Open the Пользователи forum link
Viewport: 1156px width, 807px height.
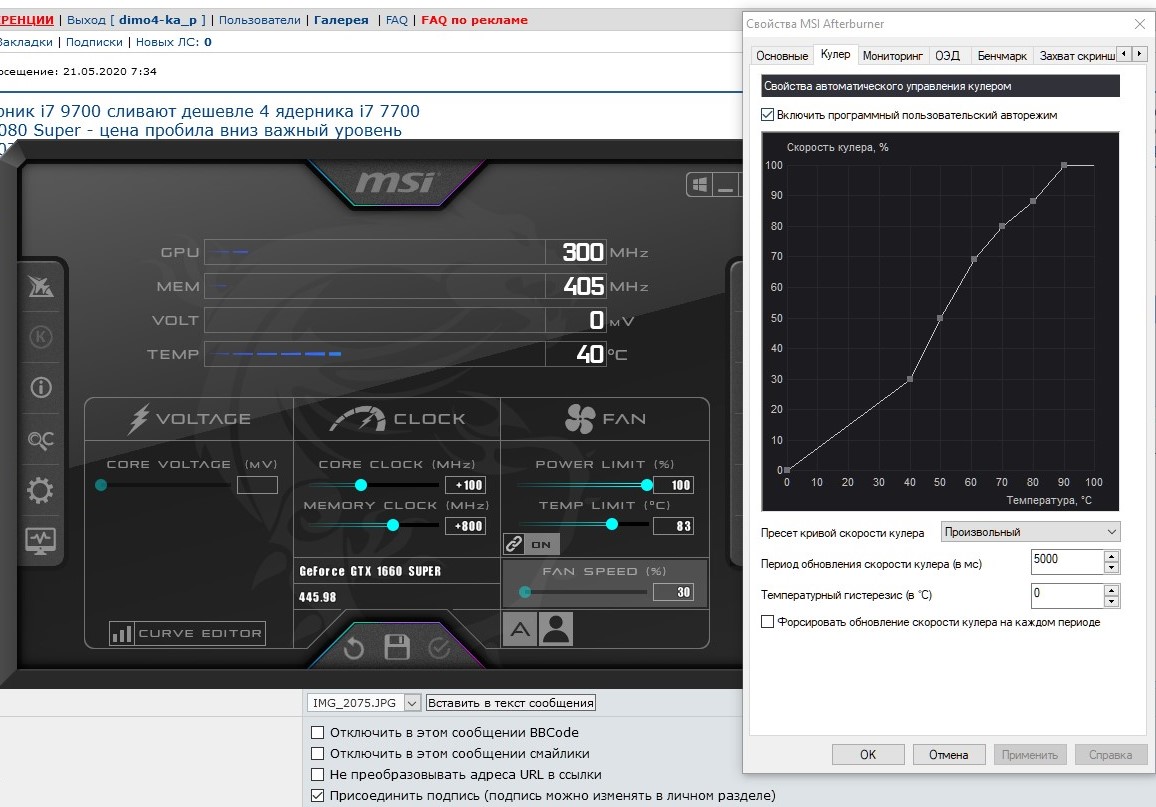click(260, 20)
